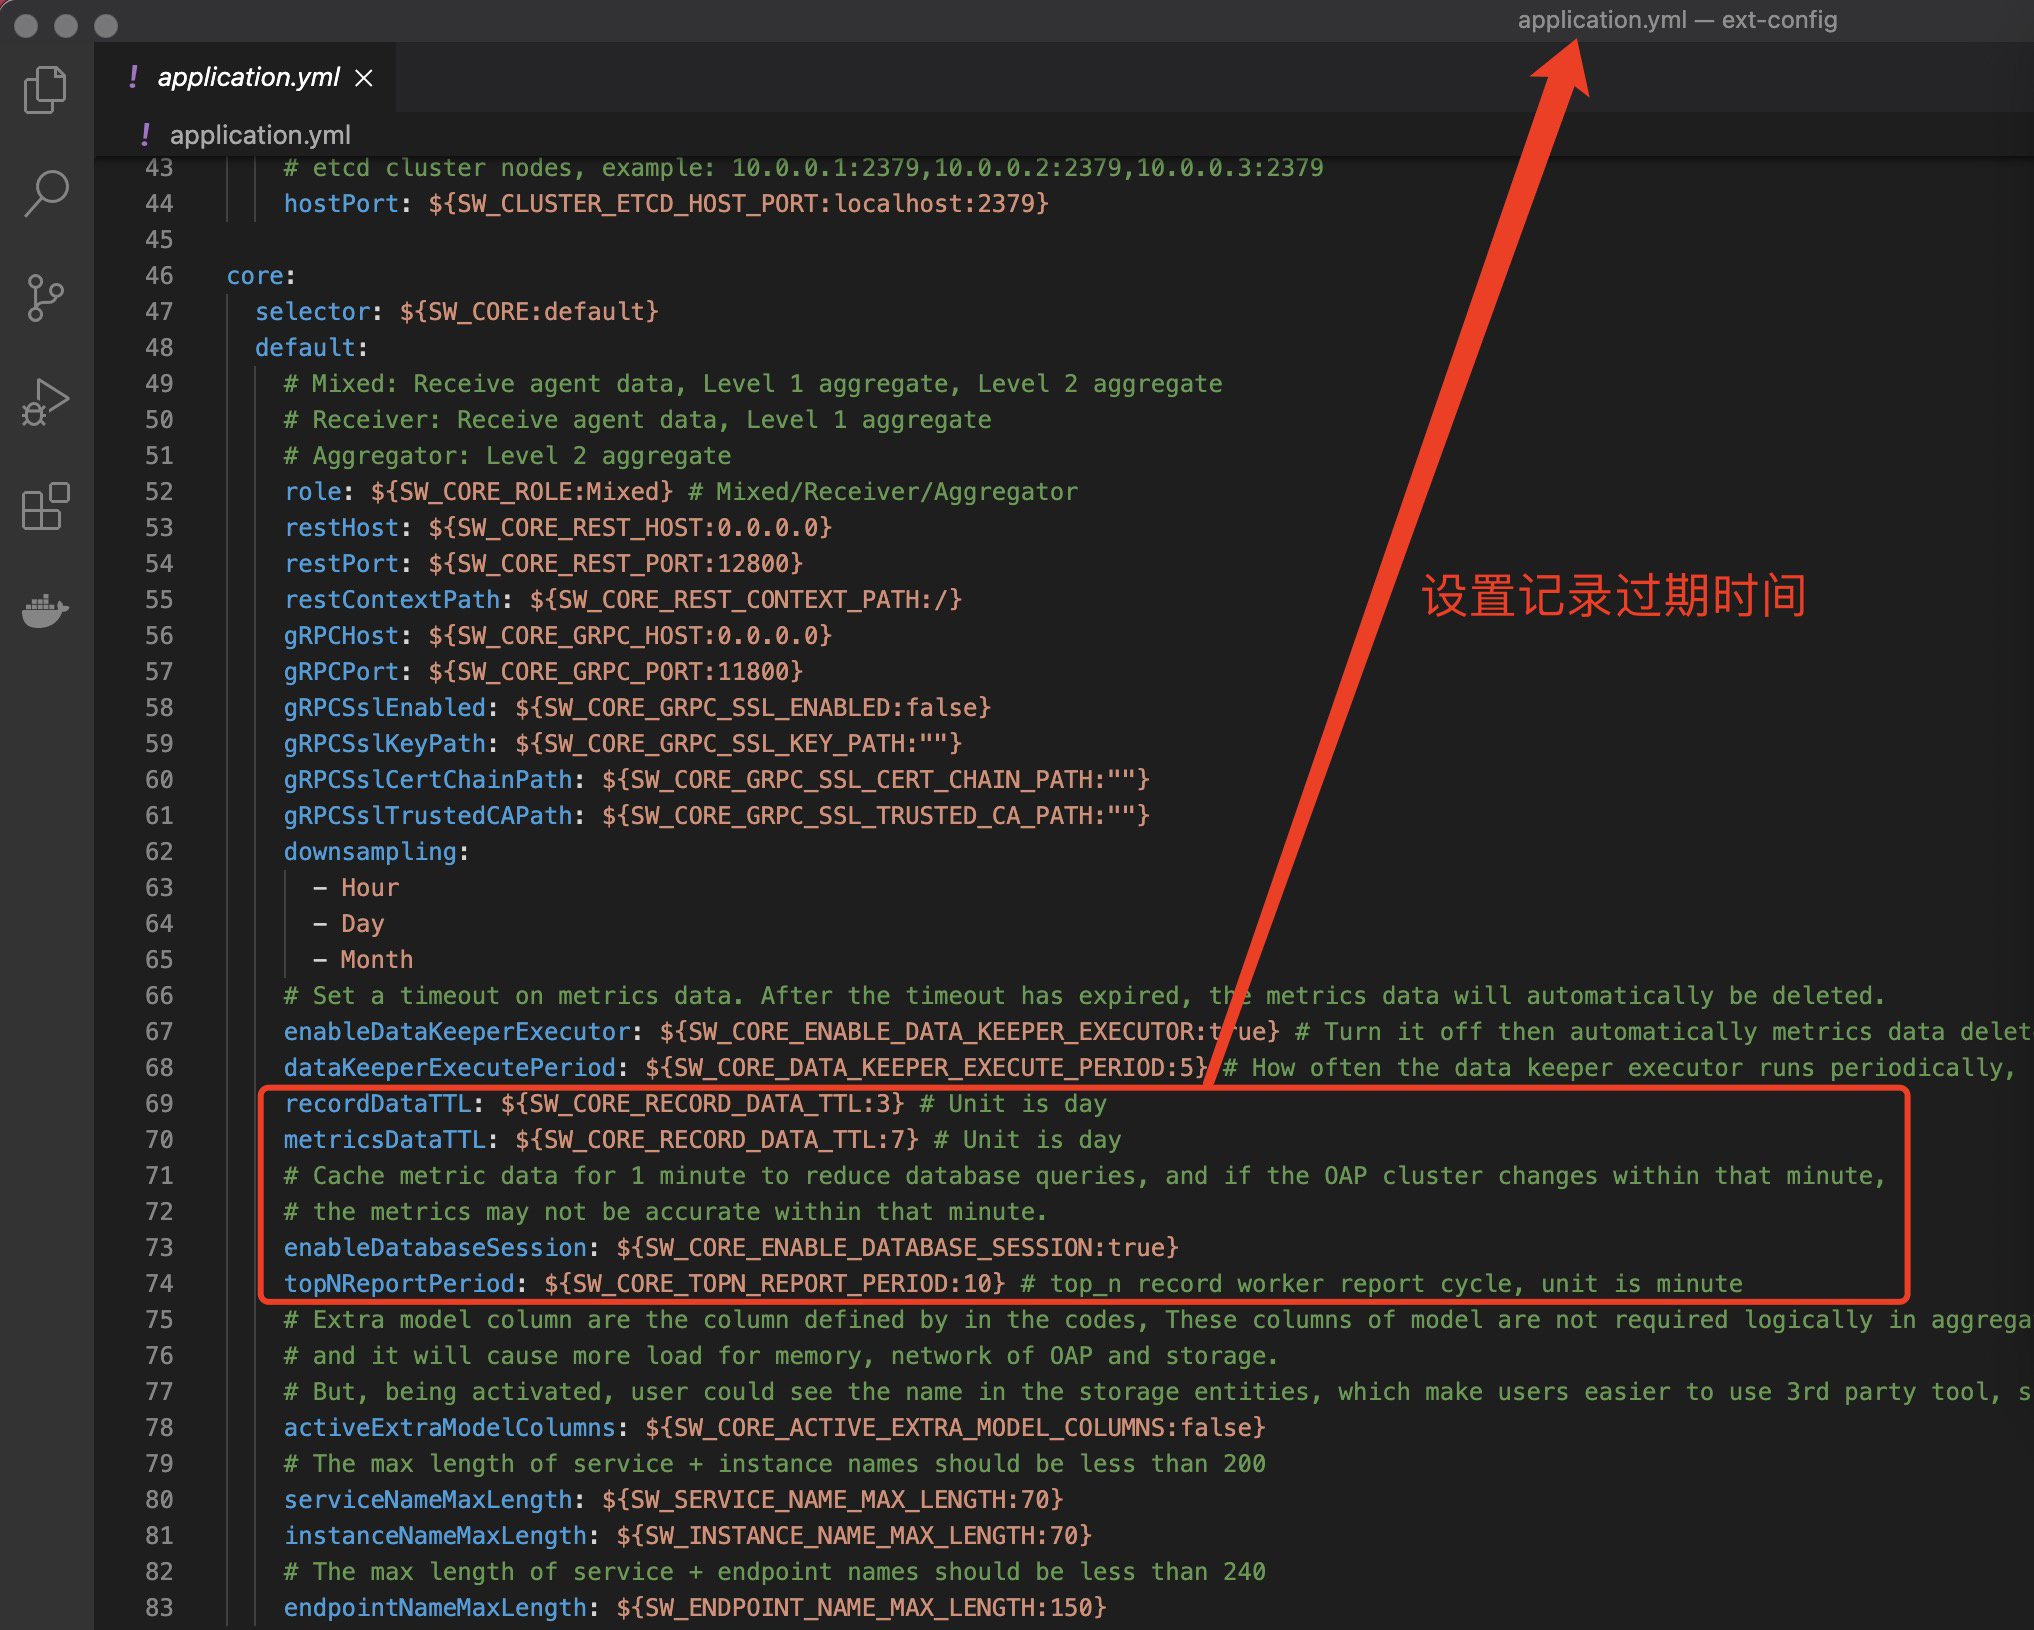Click the ${SW_CORE:default} value on line 47

[x=529, y=311]
